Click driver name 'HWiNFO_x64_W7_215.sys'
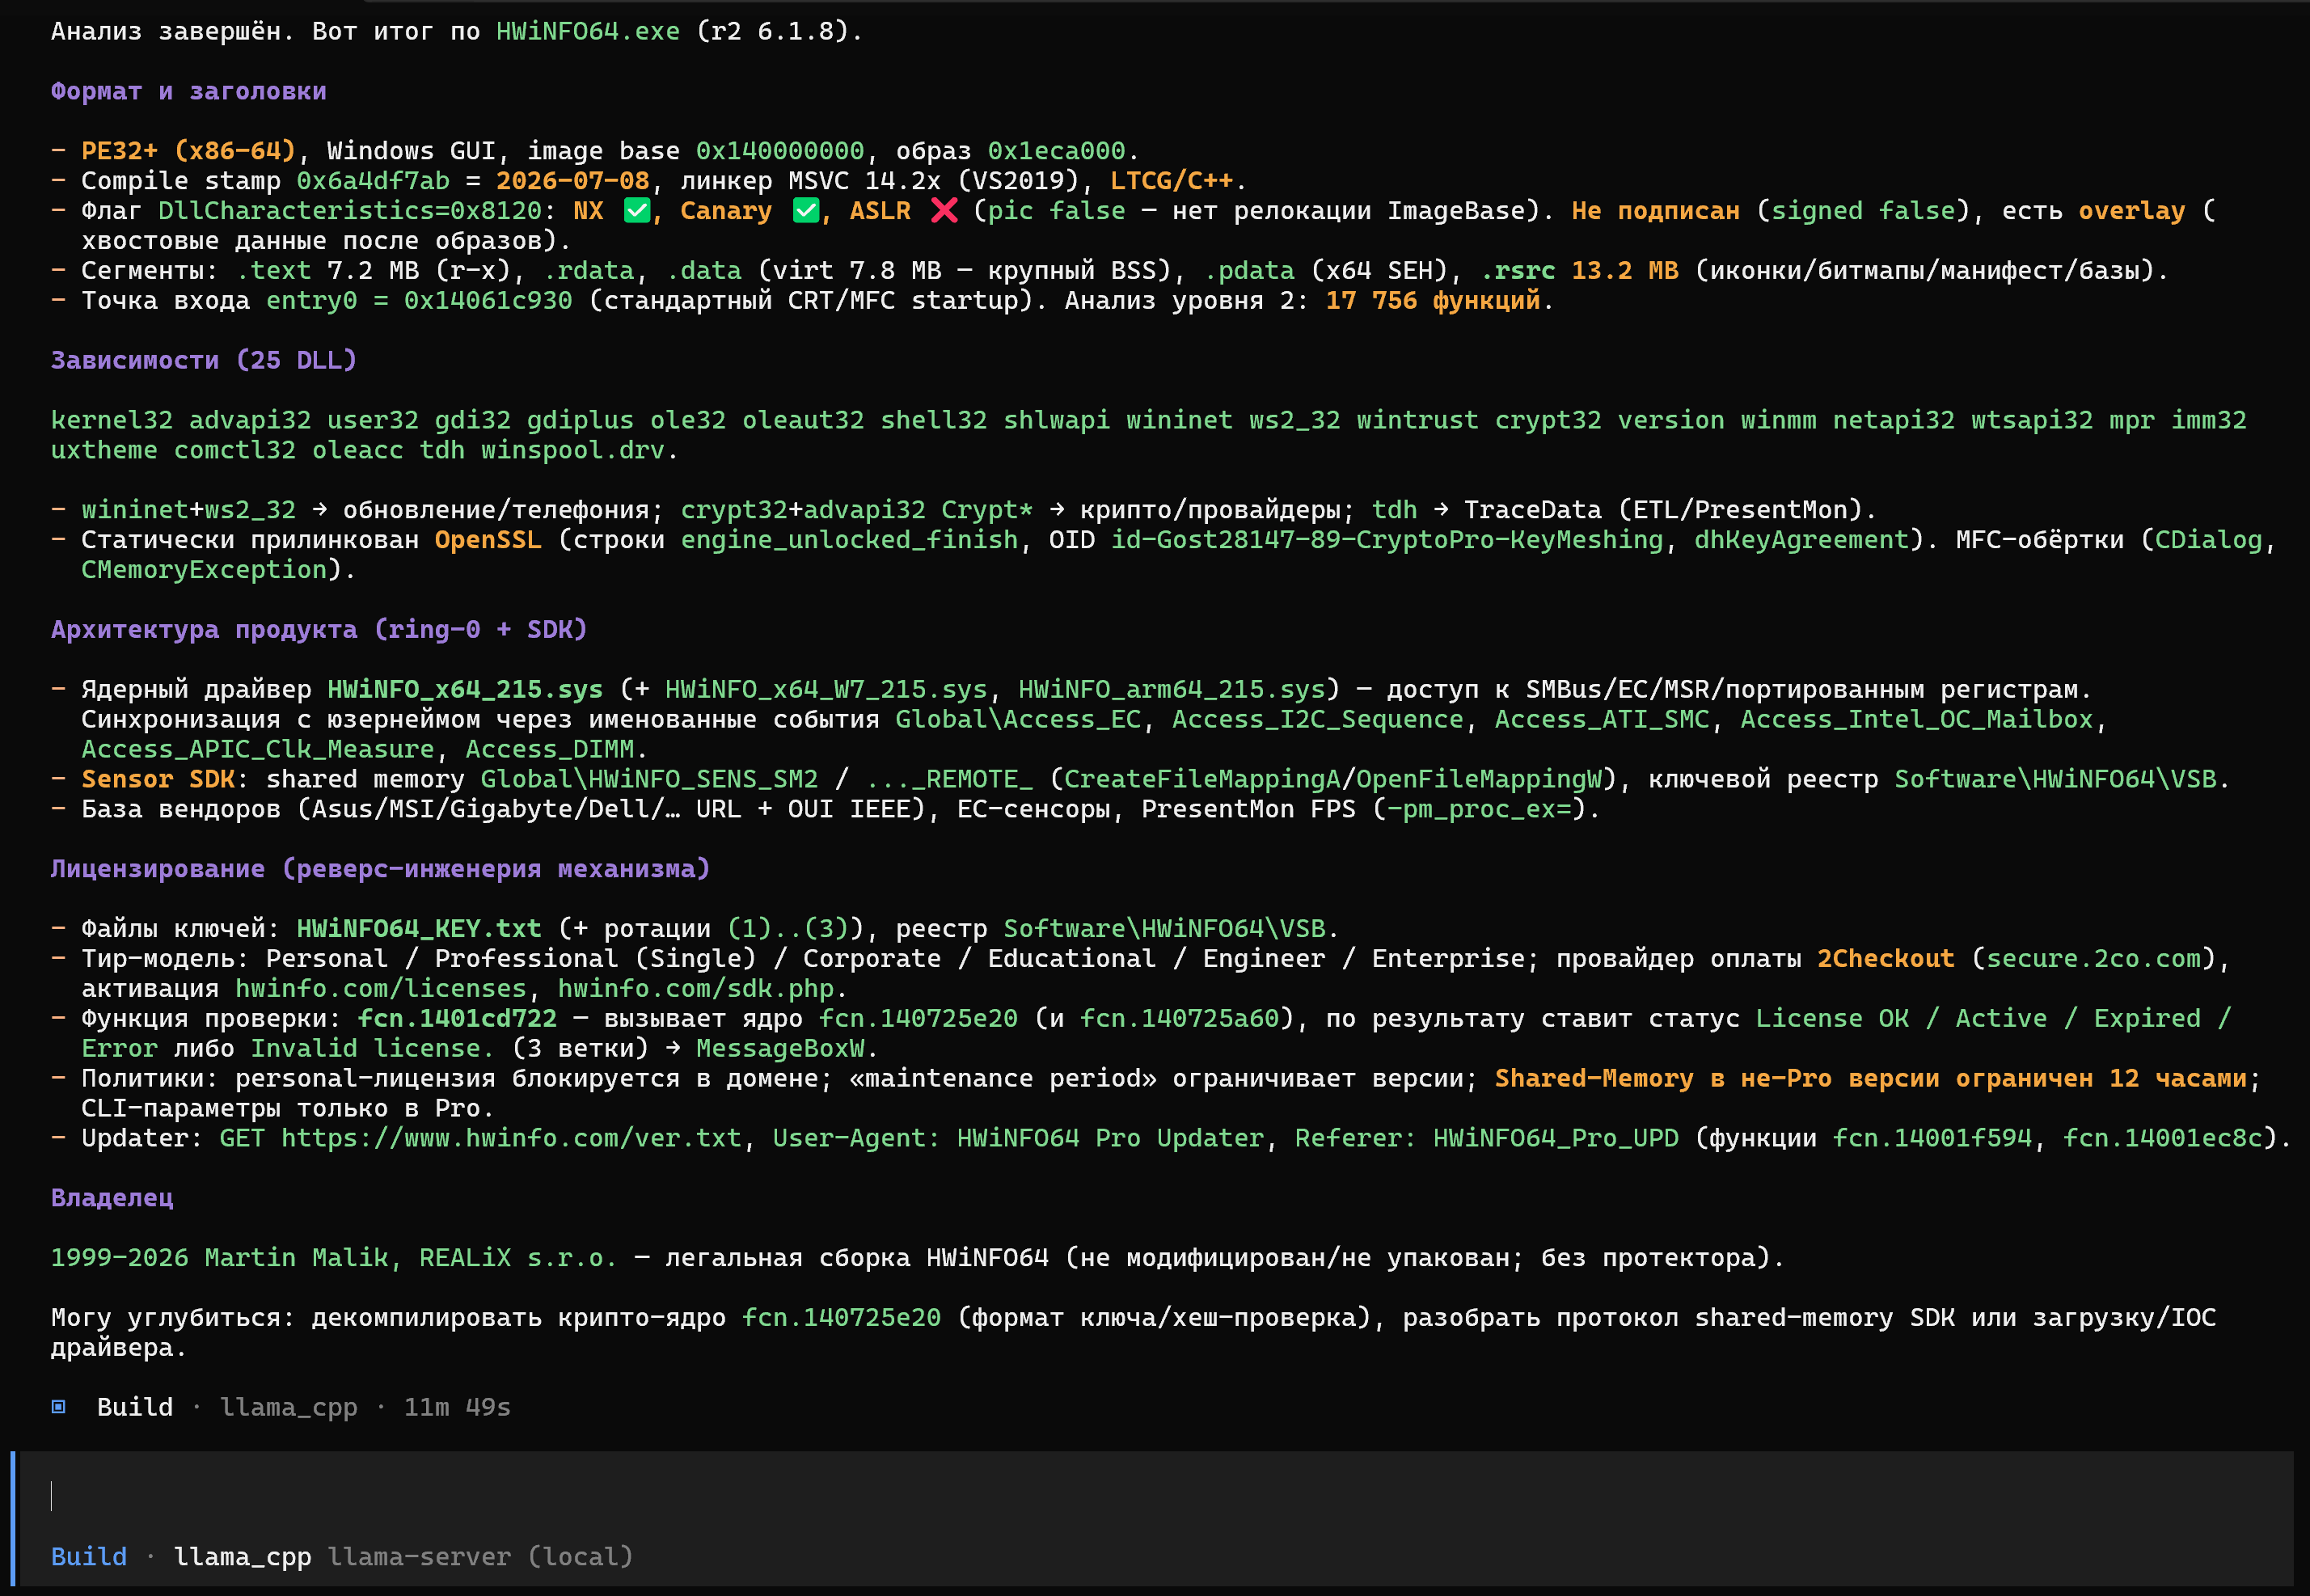This screenshot has width=2310, height=1596. pyautogui.click(x=826, y=689)
